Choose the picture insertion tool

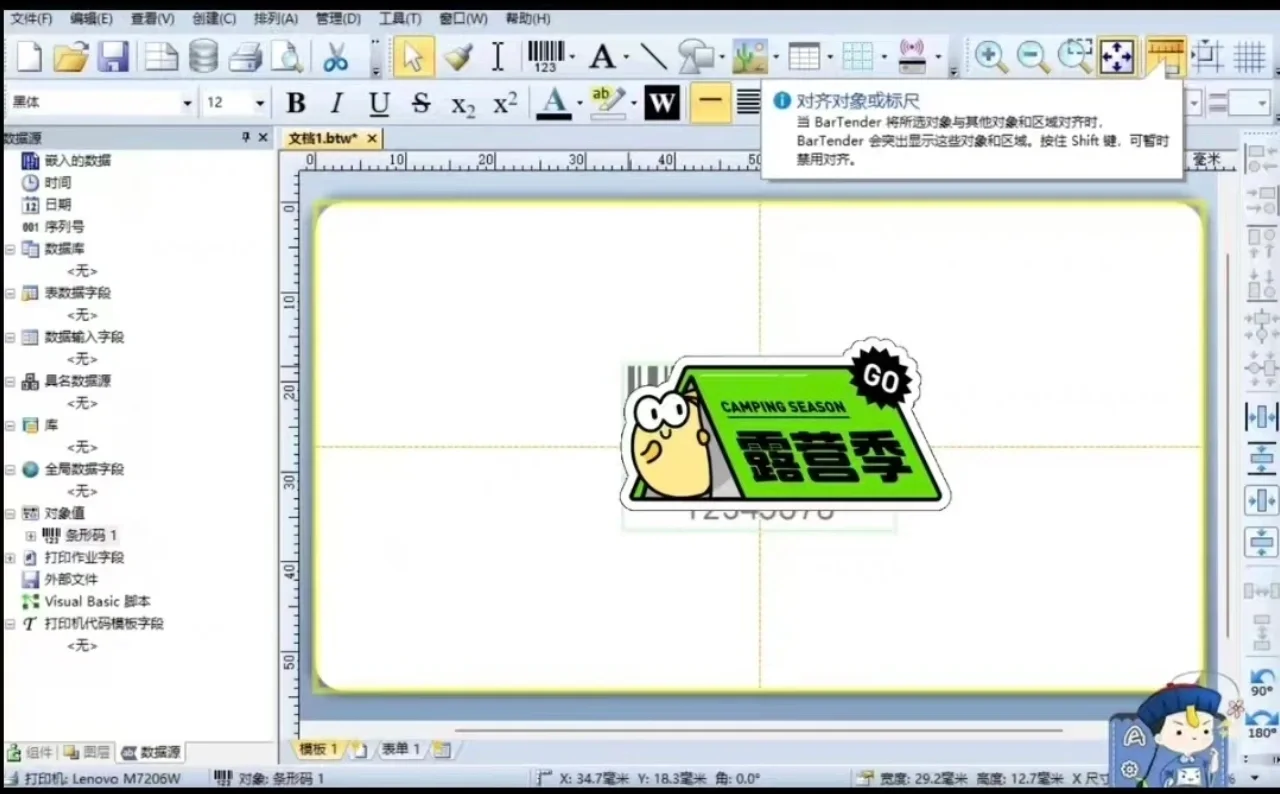749,56
